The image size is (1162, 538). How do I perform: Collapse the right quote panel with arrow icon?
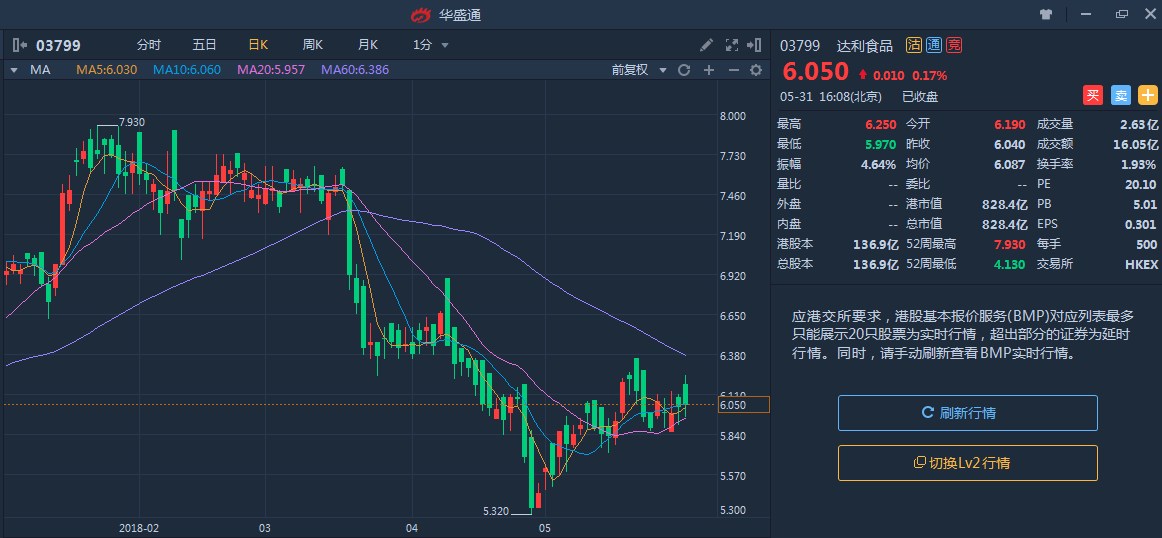coord(755,45)
